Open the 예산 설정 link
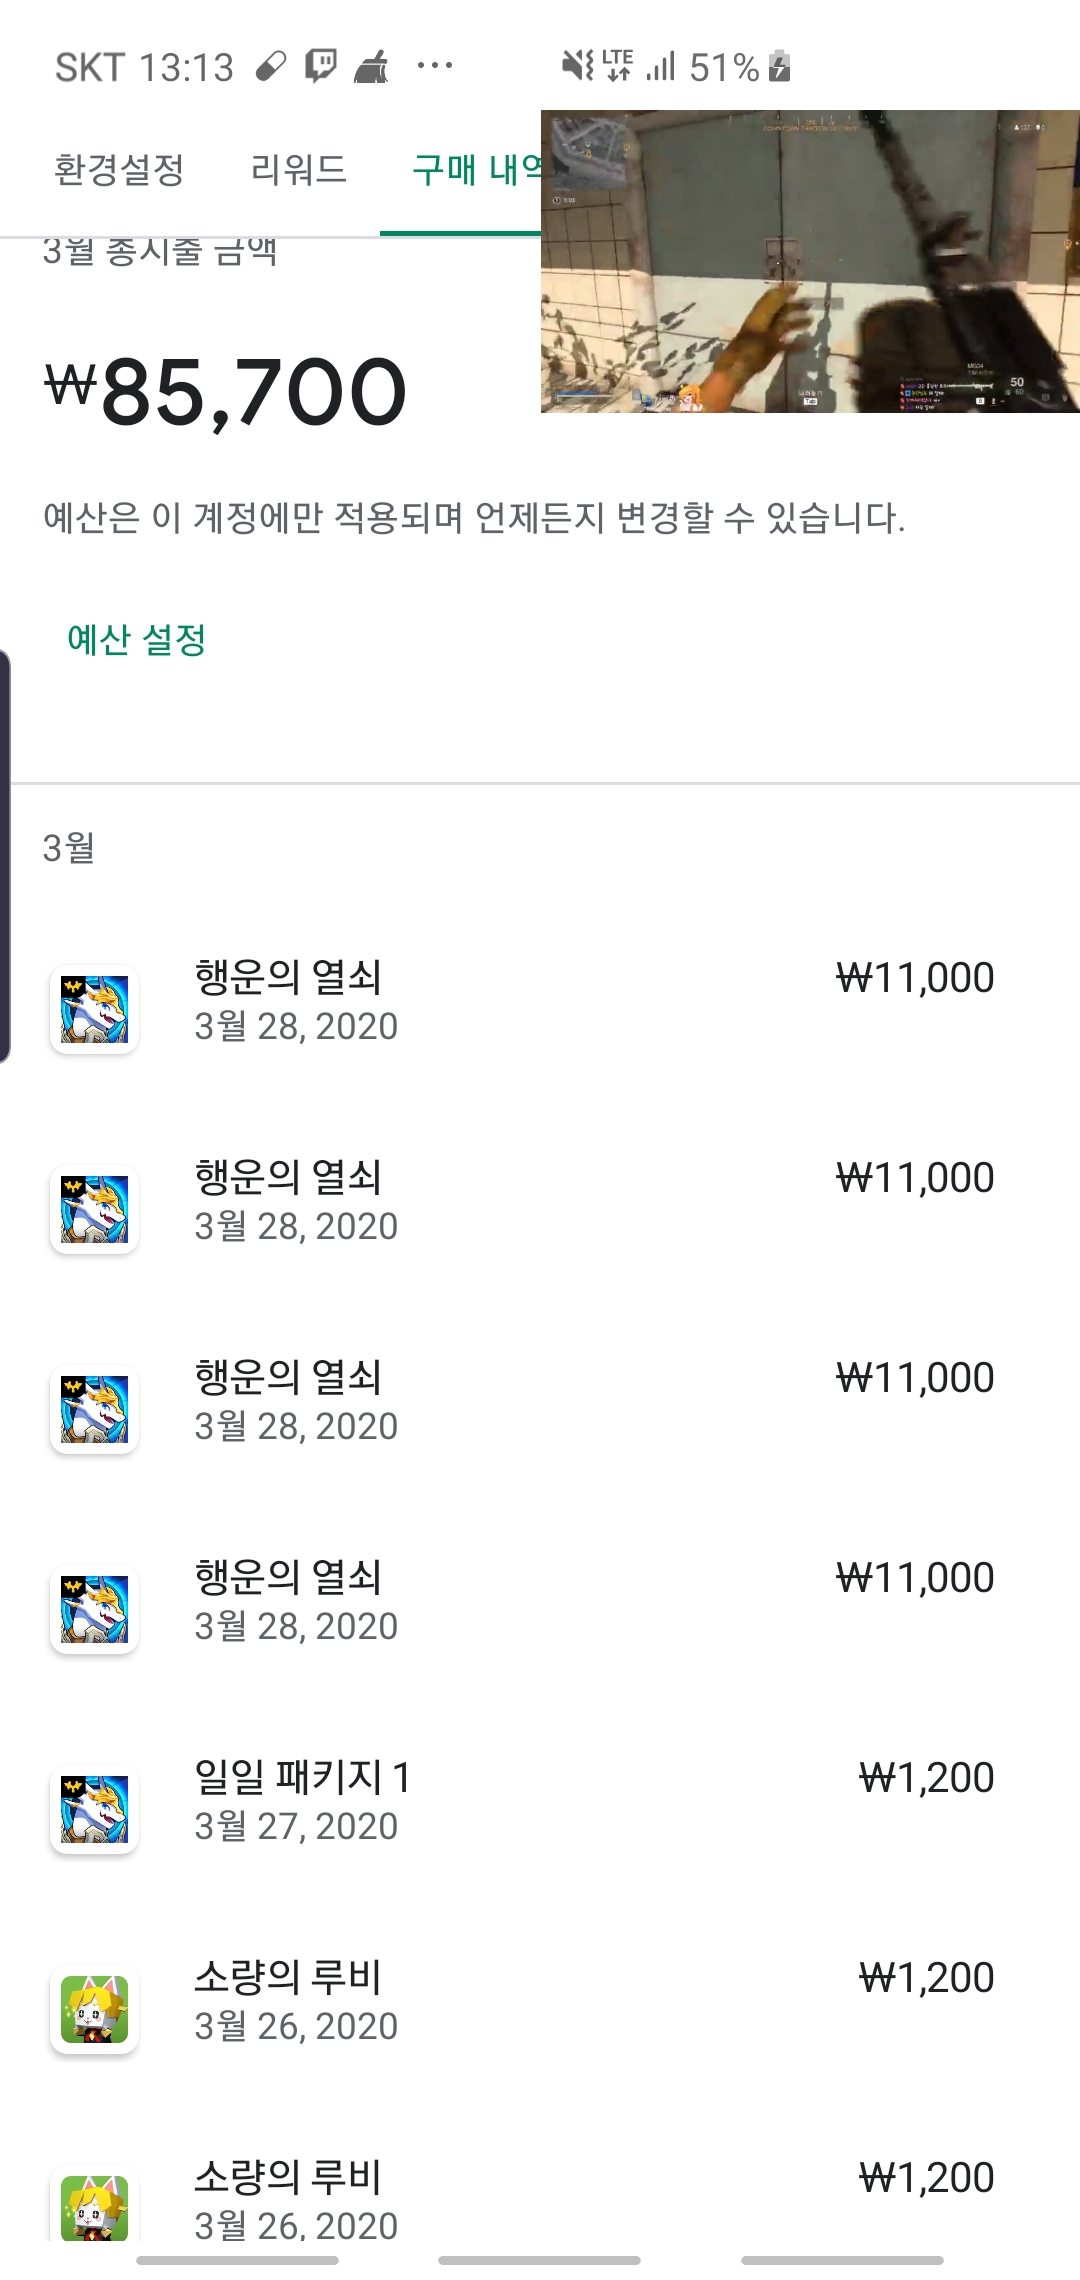This screenshot has height=2280, width=1080. (136, 640)
